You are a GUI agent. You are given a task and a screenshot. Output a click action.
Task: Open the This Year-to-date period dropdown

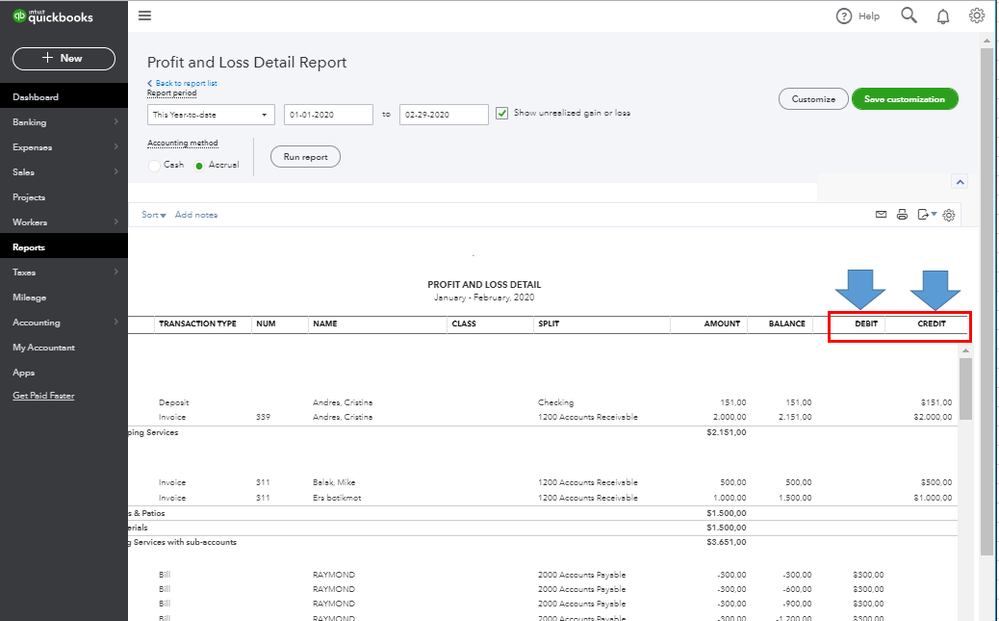211,115
